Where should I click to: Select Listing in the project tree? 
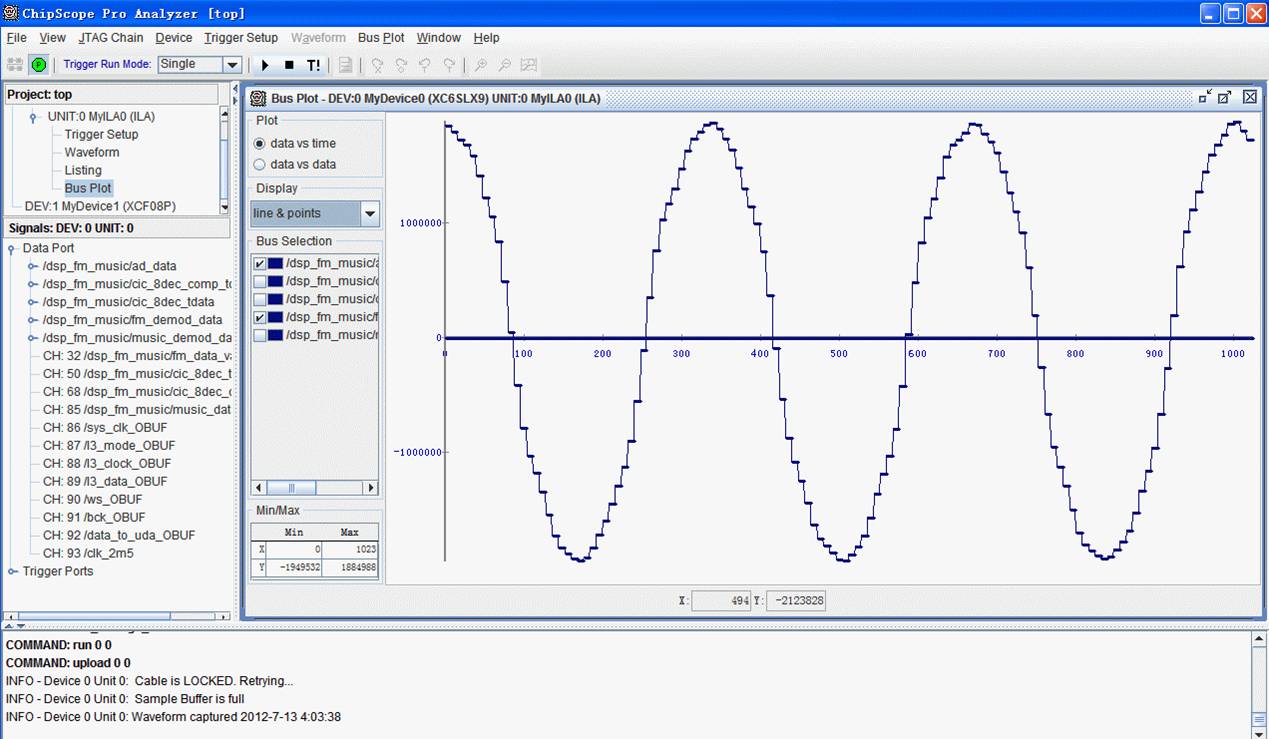click(83, 170)
